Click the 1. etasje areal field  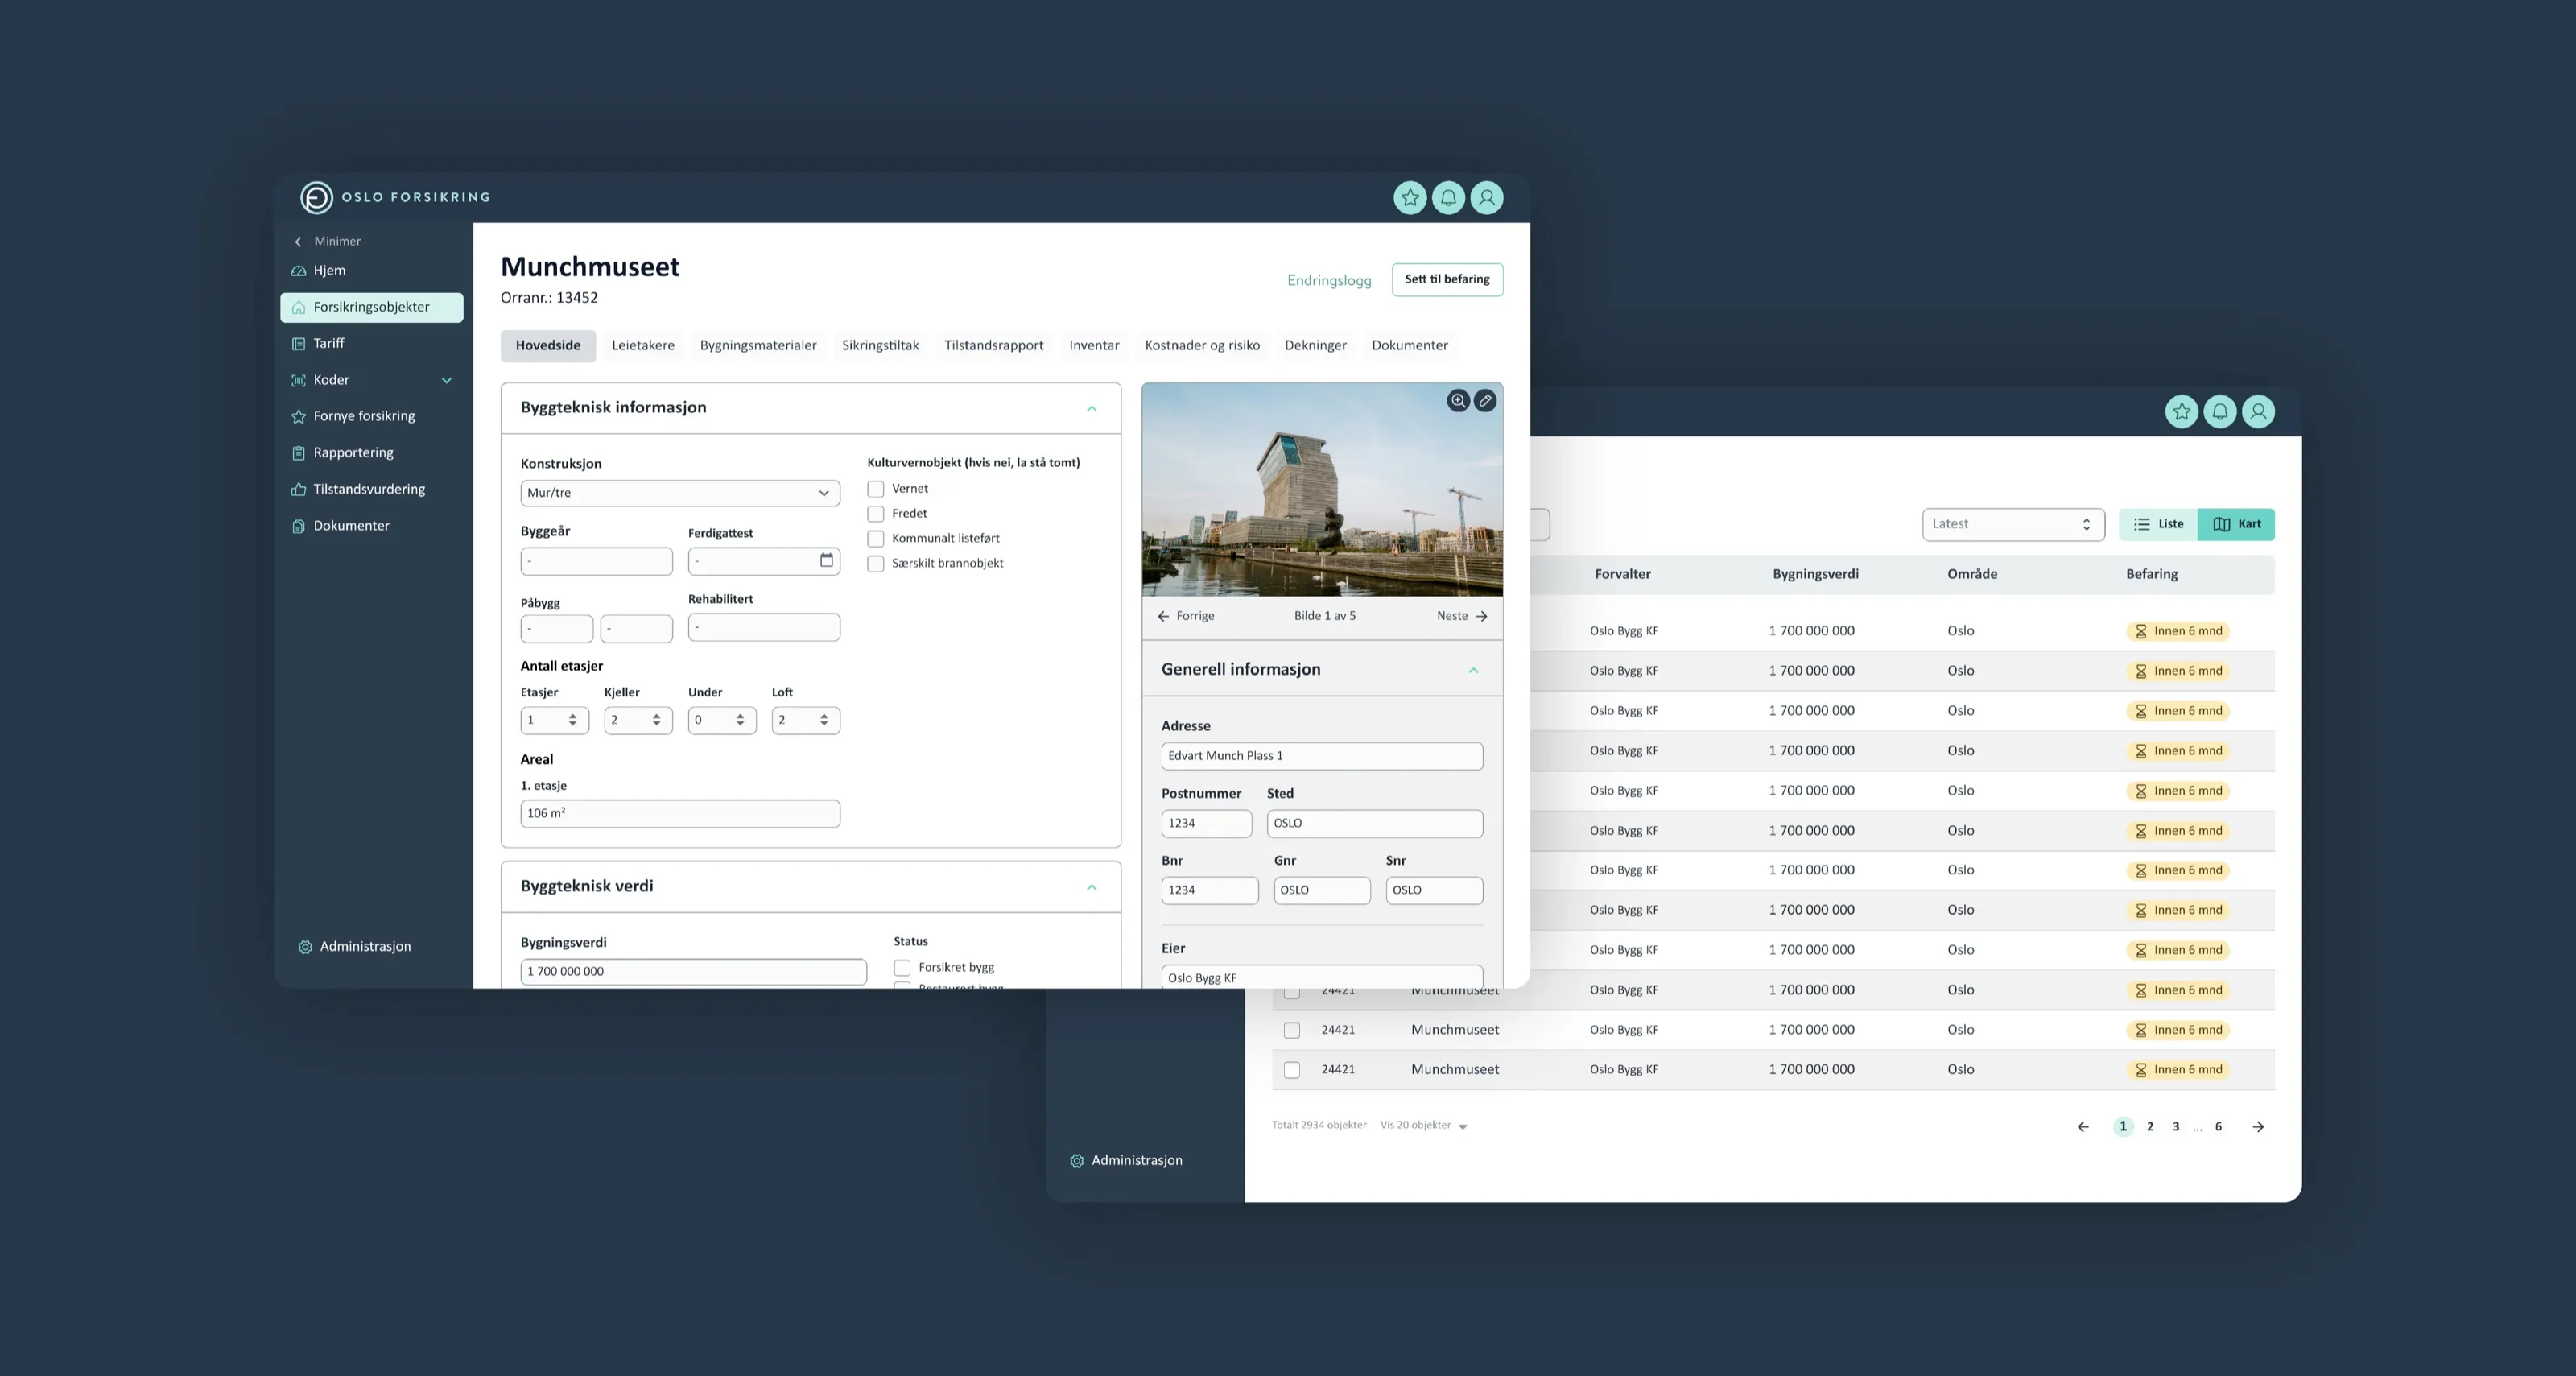680,814
